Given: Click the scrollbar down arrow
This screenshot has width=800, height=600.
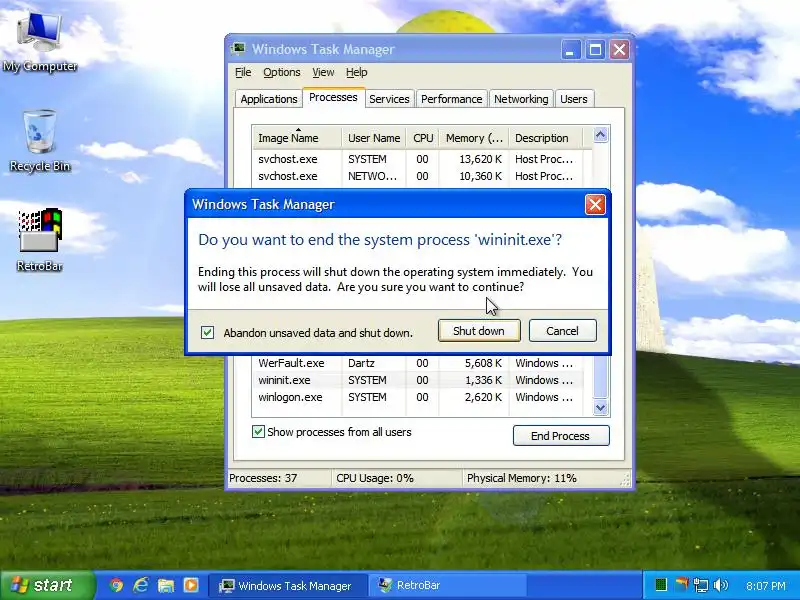Looking at the screenshot, I should (601, 408).
